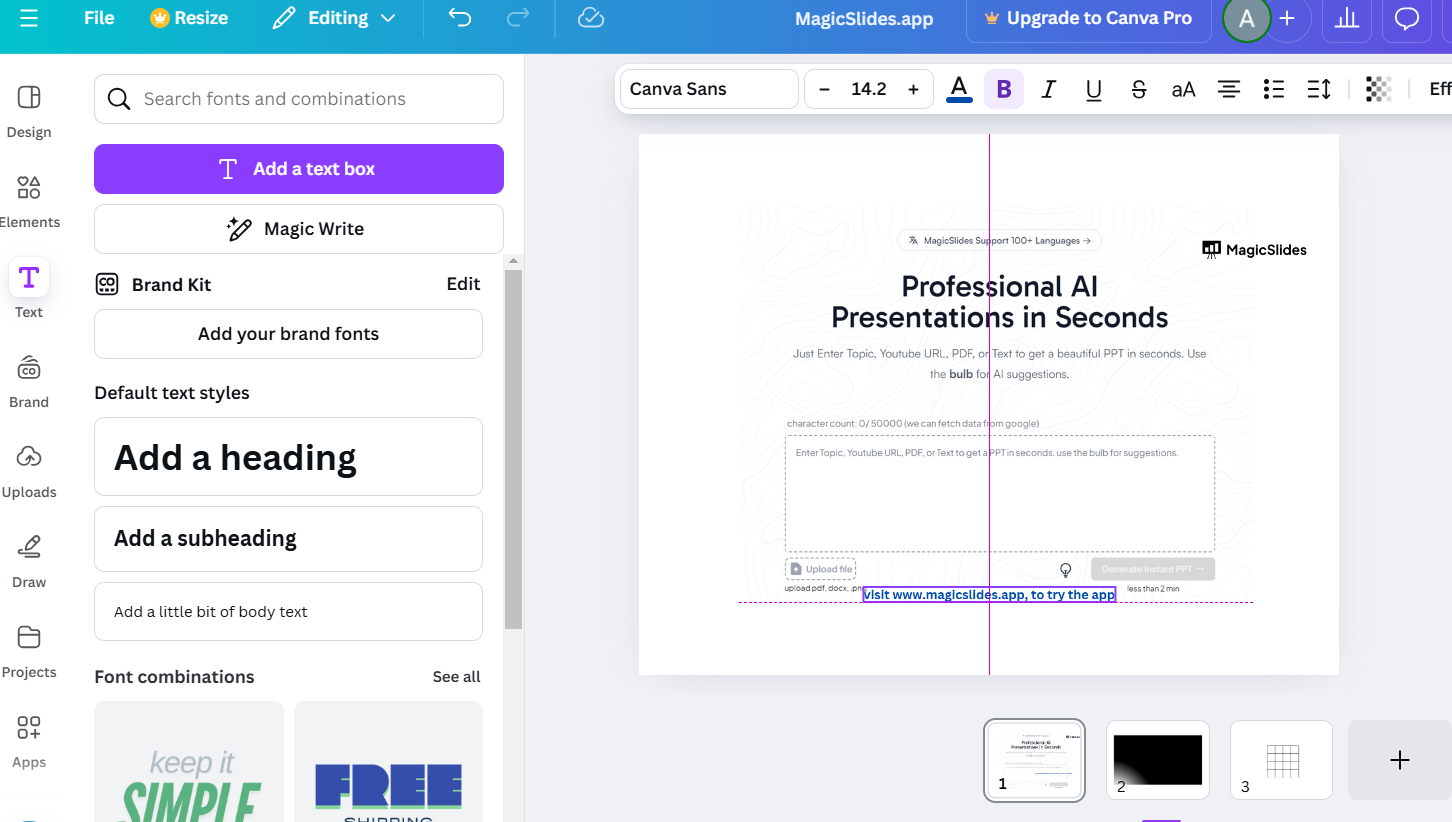Select page 2 thumbnail

tap(1158, 760)
